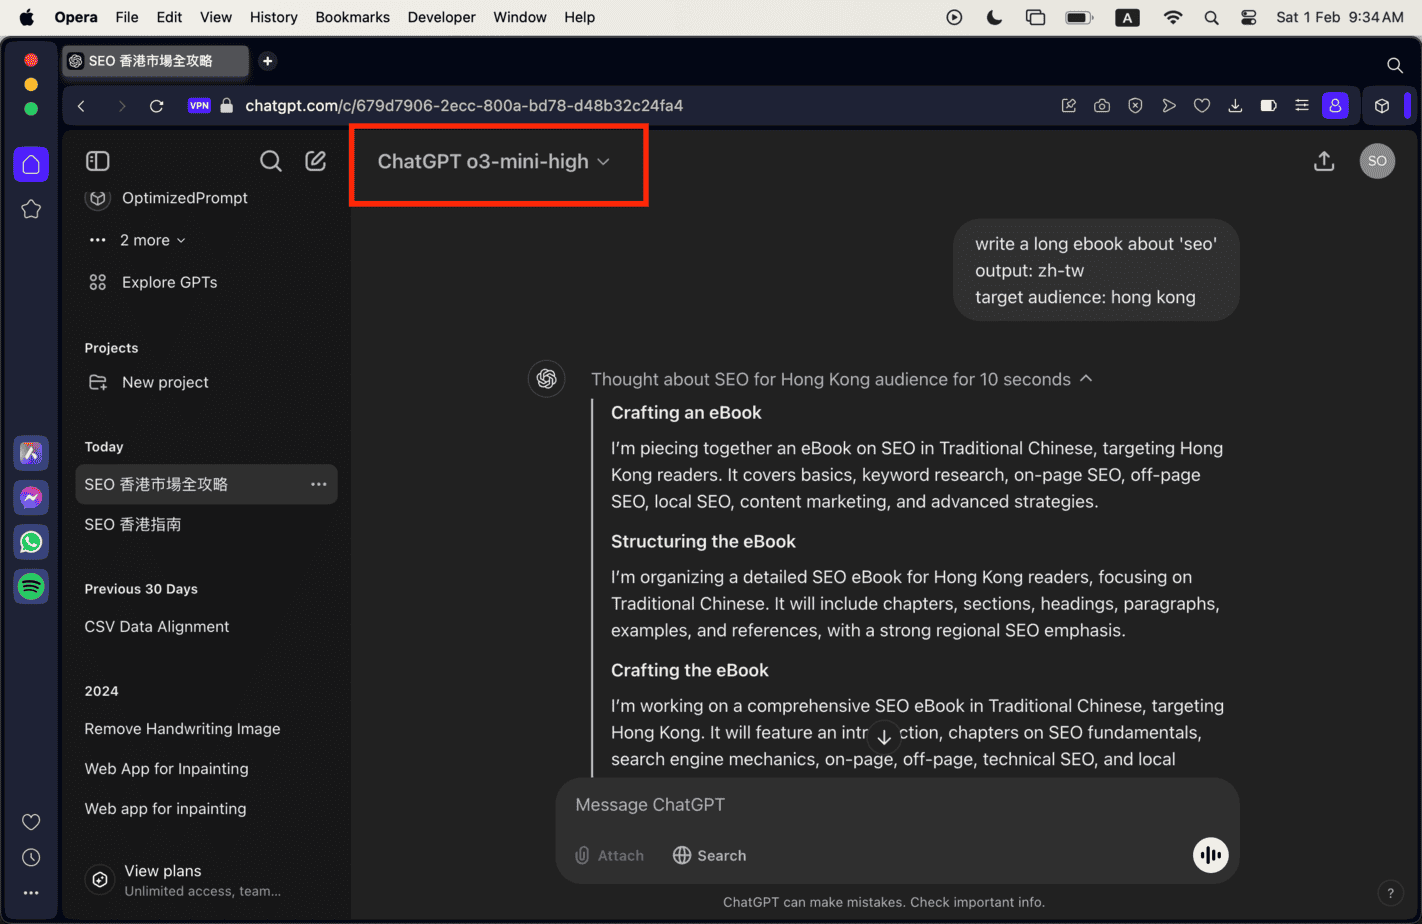Open Opera sidebar bookmarks star icon
The width and height of the screenshot is (1422, 924).
tap(31, 209)
